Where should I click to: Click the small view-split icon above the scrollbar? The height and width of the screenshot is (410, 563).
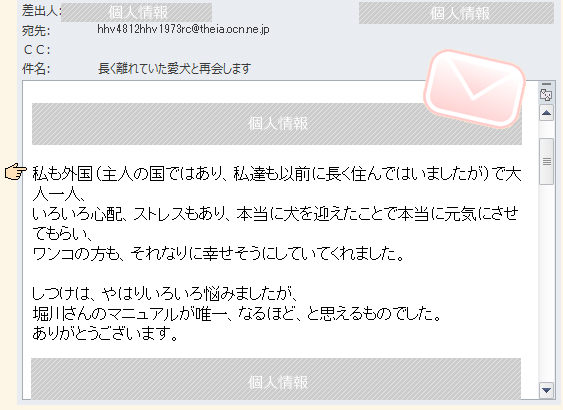click(x=546, y=95)
